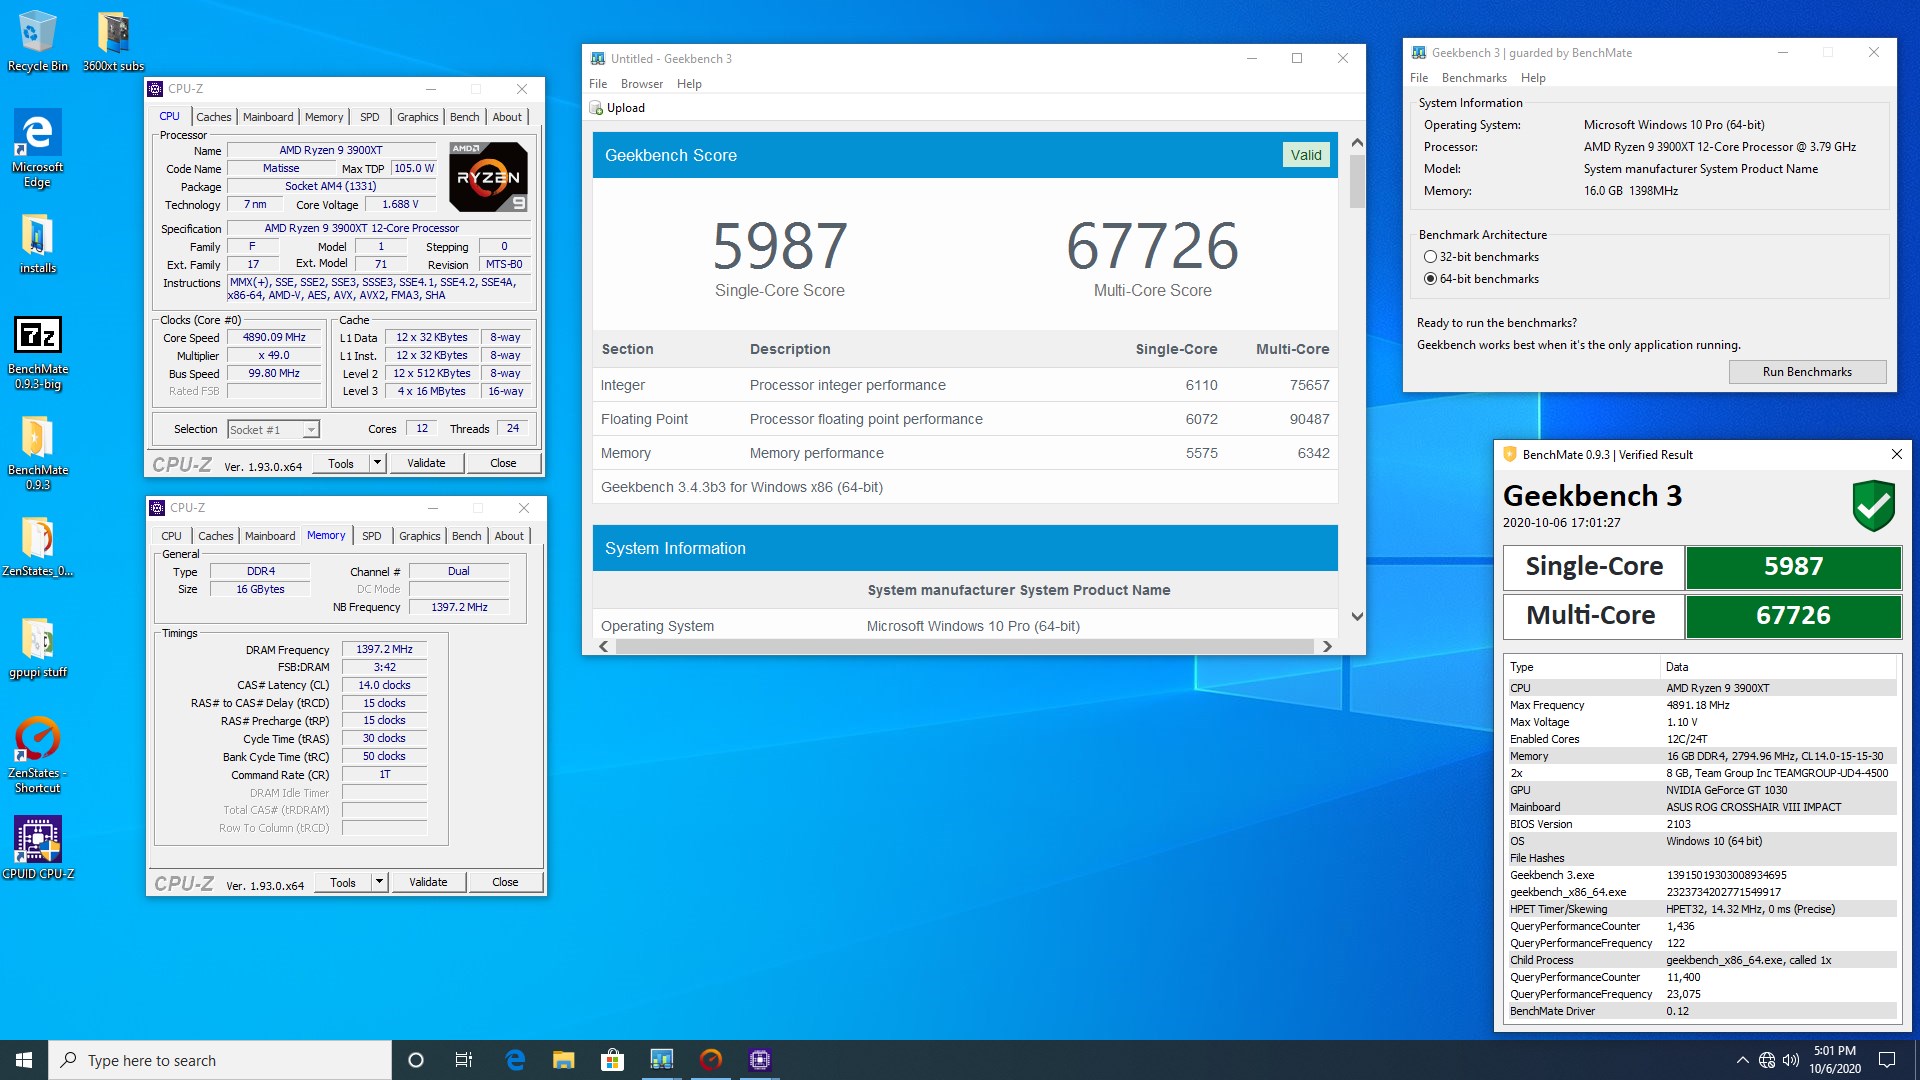The image size is (1920, 1080).
Task: Open the Action Center notifications icon
Action: tap(1887, 1060)
